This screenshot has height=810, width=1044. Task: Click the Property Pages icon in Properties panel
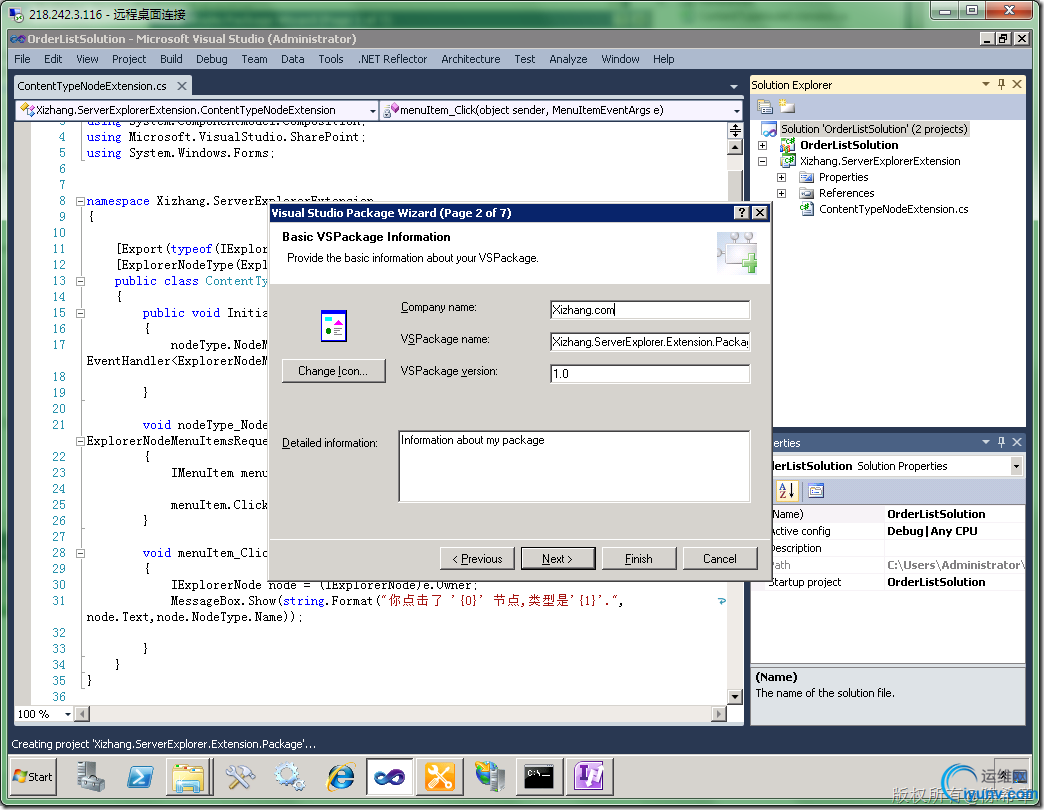tap(816, 491)
